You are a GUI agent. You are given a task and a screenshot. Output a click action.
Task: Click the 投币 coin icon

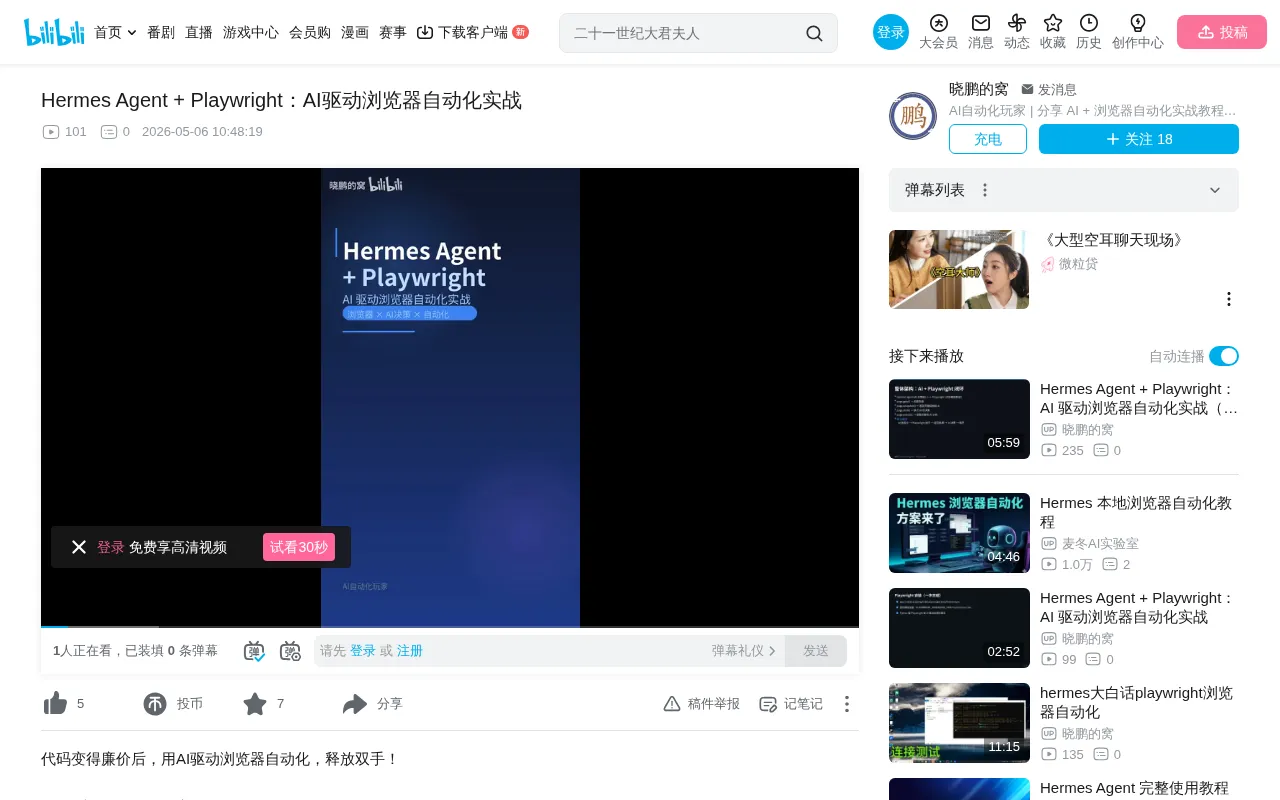click(155, 704)
